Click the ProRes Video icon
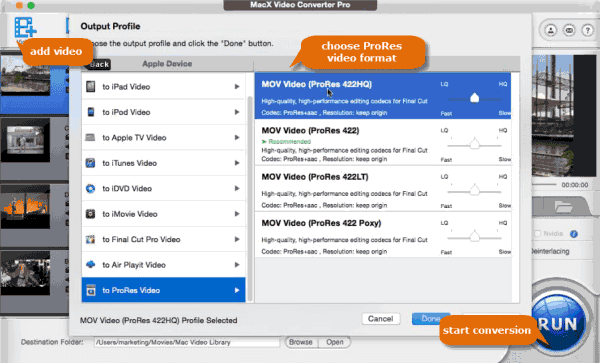600x363 pixels. (x=91, y=290)
